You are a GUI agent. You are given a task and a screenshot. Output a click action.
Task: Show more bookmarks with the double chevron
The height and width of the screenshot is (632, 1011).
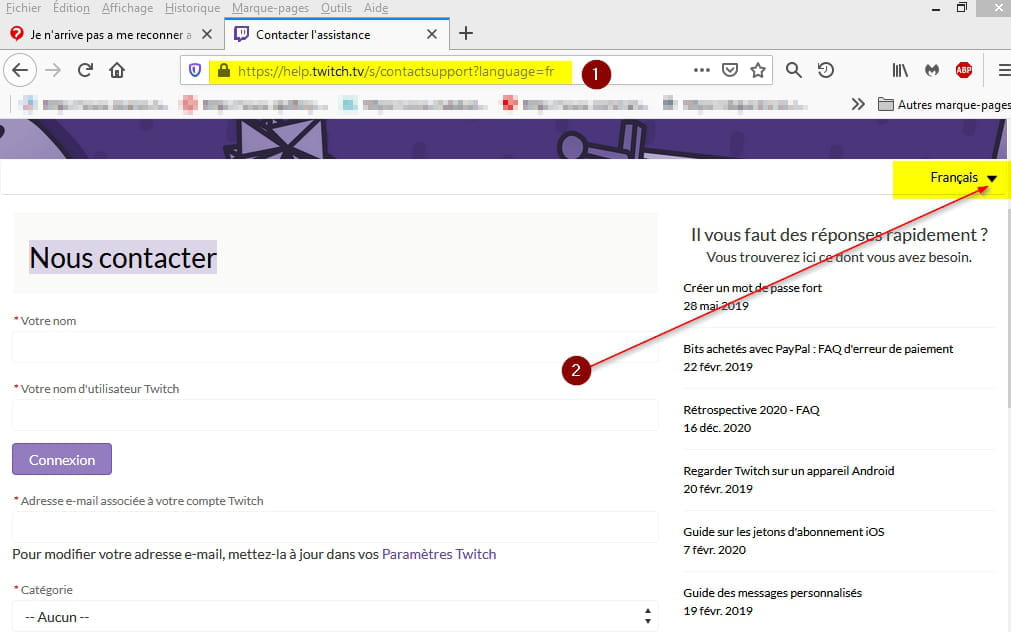[858, 104]
